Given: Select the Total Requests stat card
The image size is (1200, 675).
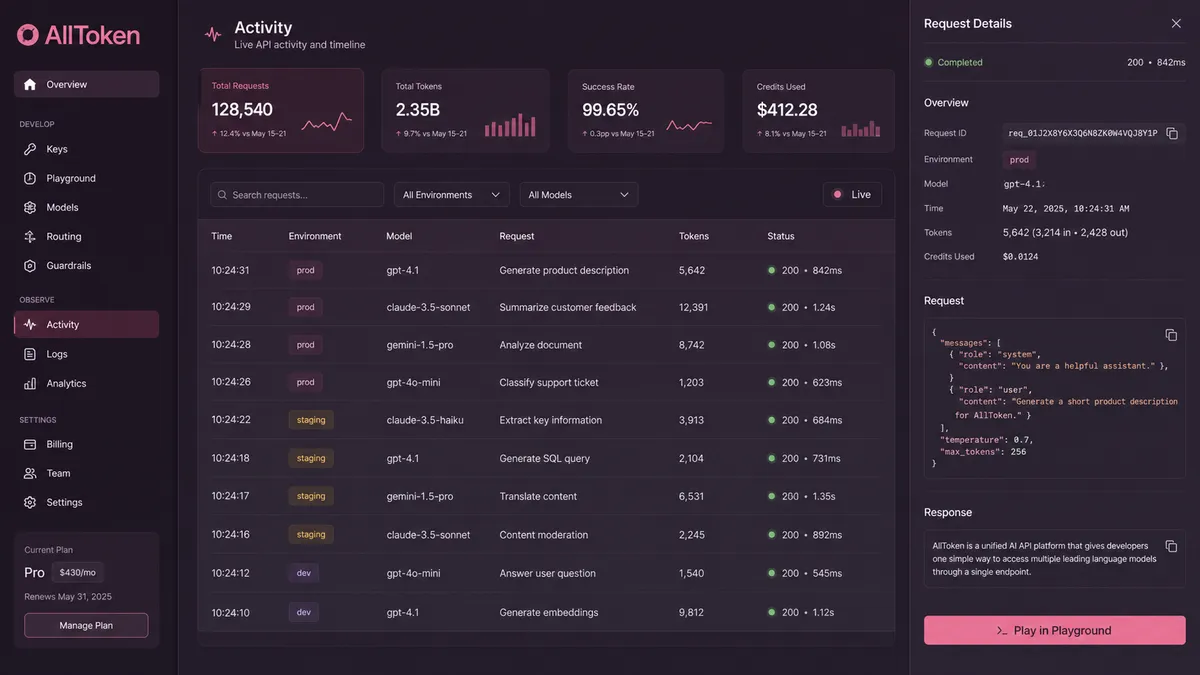Looking at the screenshot, I should [x=281, y=110].
